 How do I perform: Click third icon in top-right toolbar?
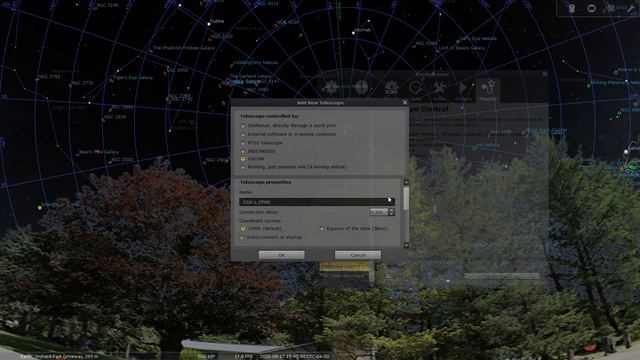coord(611,8)
